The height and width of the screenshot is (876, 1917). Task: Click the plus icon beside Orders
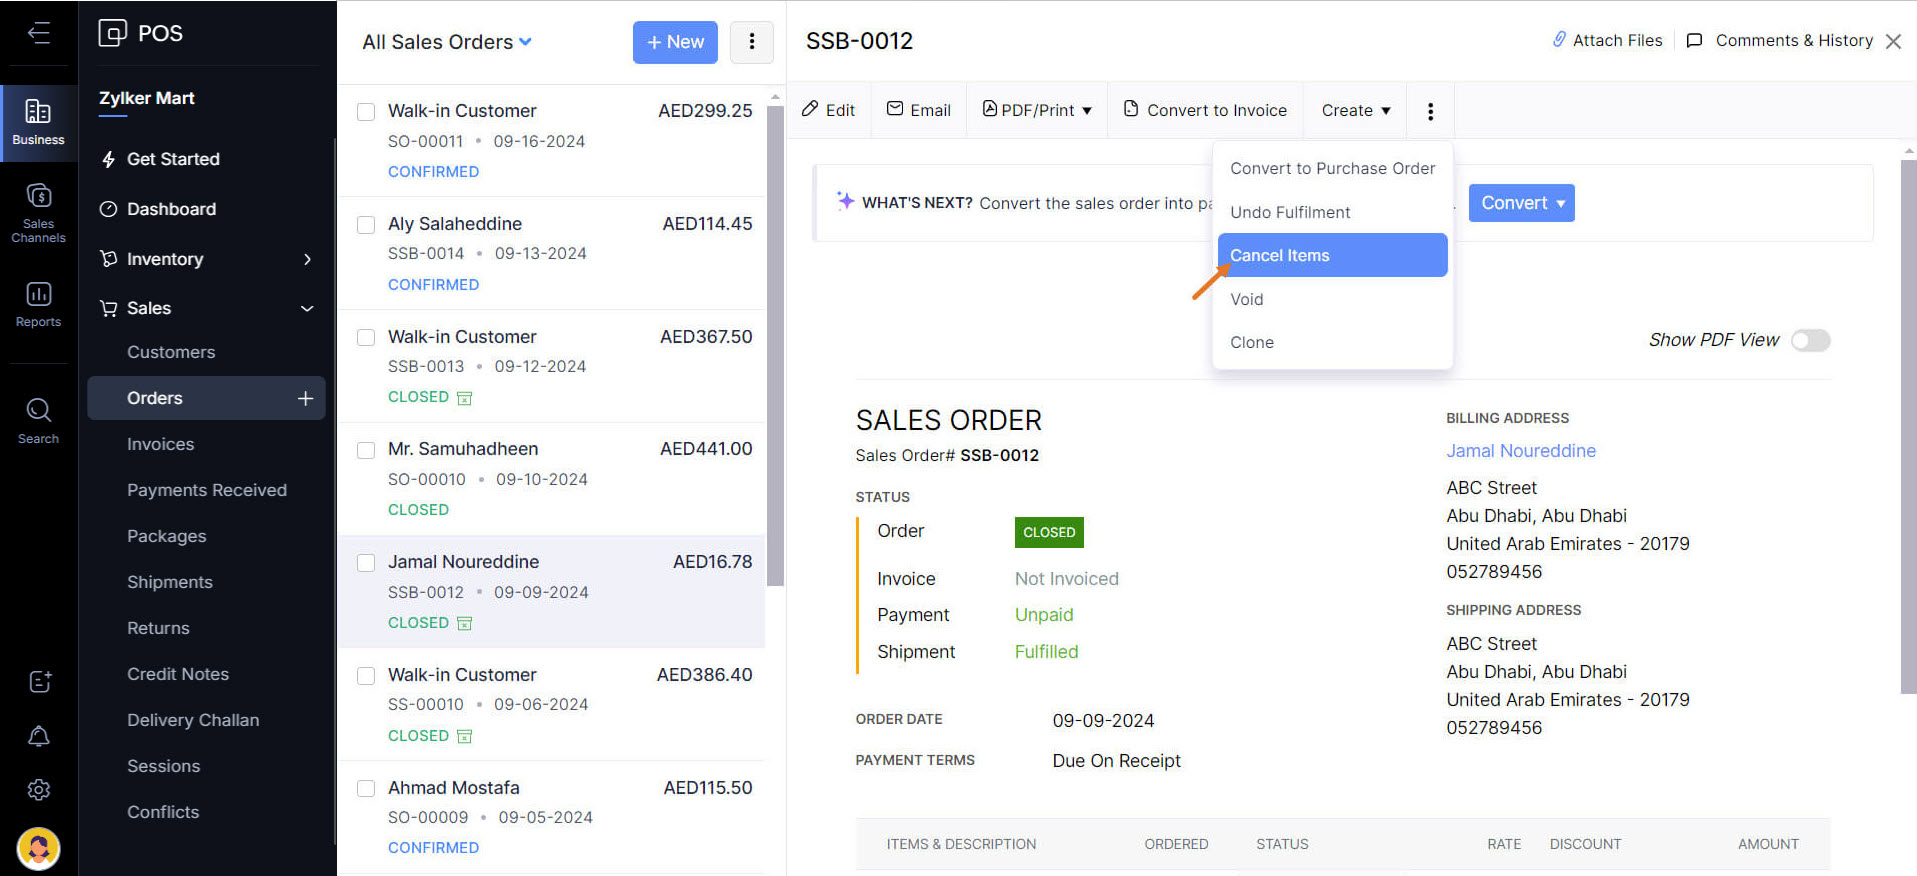point(305,398)
